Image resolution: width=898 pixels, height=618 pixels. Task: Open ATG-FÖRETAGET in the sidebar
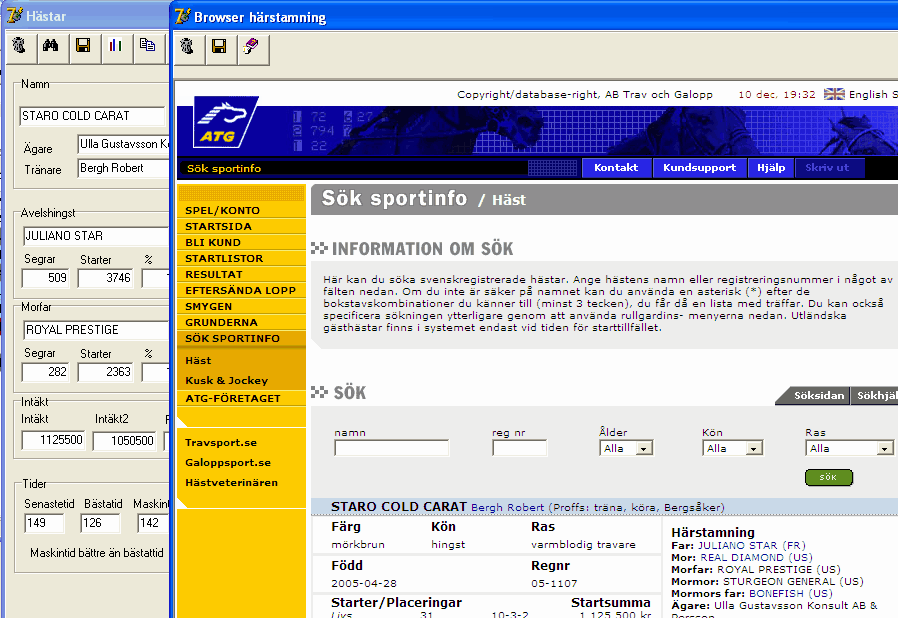233,399
